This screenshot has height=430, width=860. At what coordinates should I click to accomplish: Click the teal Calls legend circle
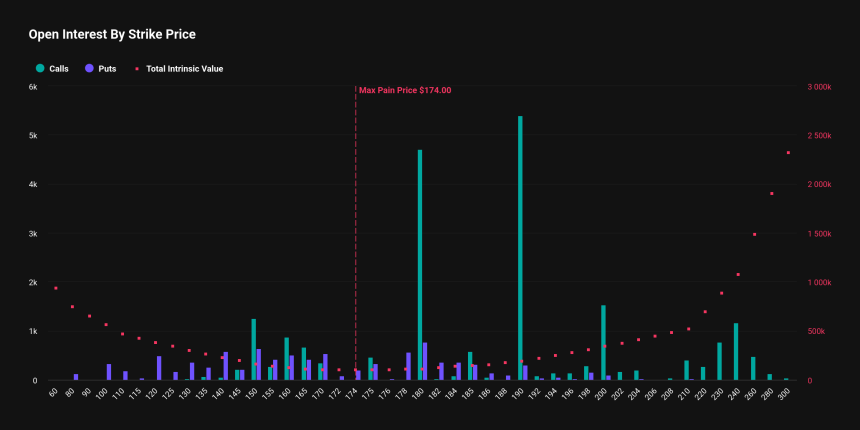click(40, 69)
